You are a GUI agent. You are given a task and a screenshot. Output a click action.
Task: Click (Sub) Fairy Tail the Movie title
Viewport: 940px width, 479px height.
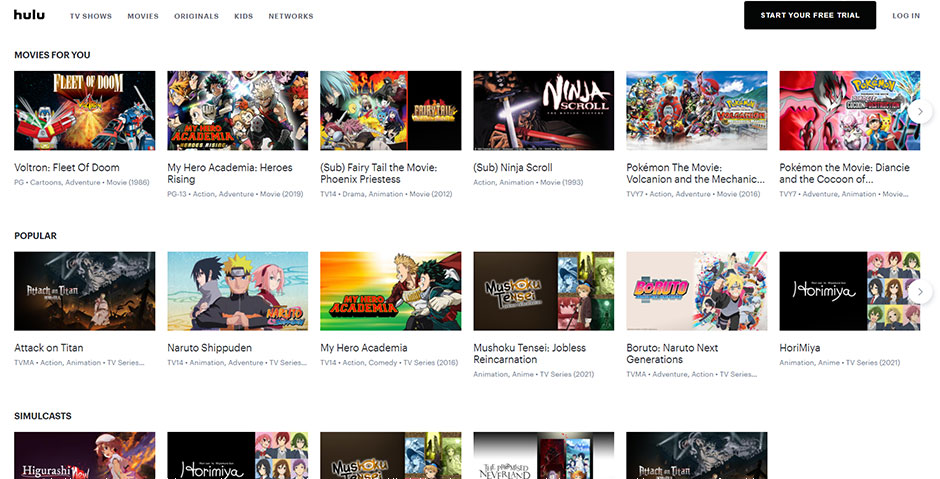tap(379, 173)
